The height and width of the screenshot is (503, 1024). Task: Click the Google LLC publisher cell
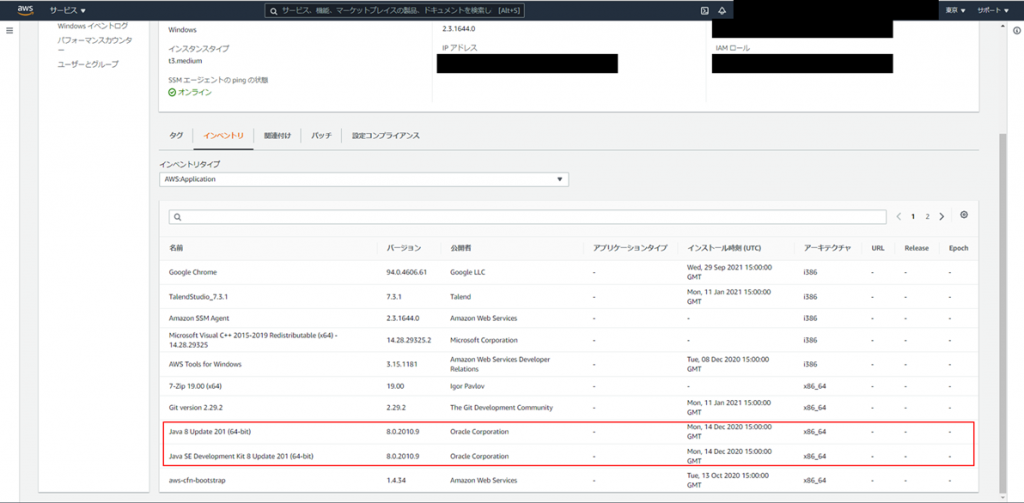pyautogui.click(x=468, y=272)
